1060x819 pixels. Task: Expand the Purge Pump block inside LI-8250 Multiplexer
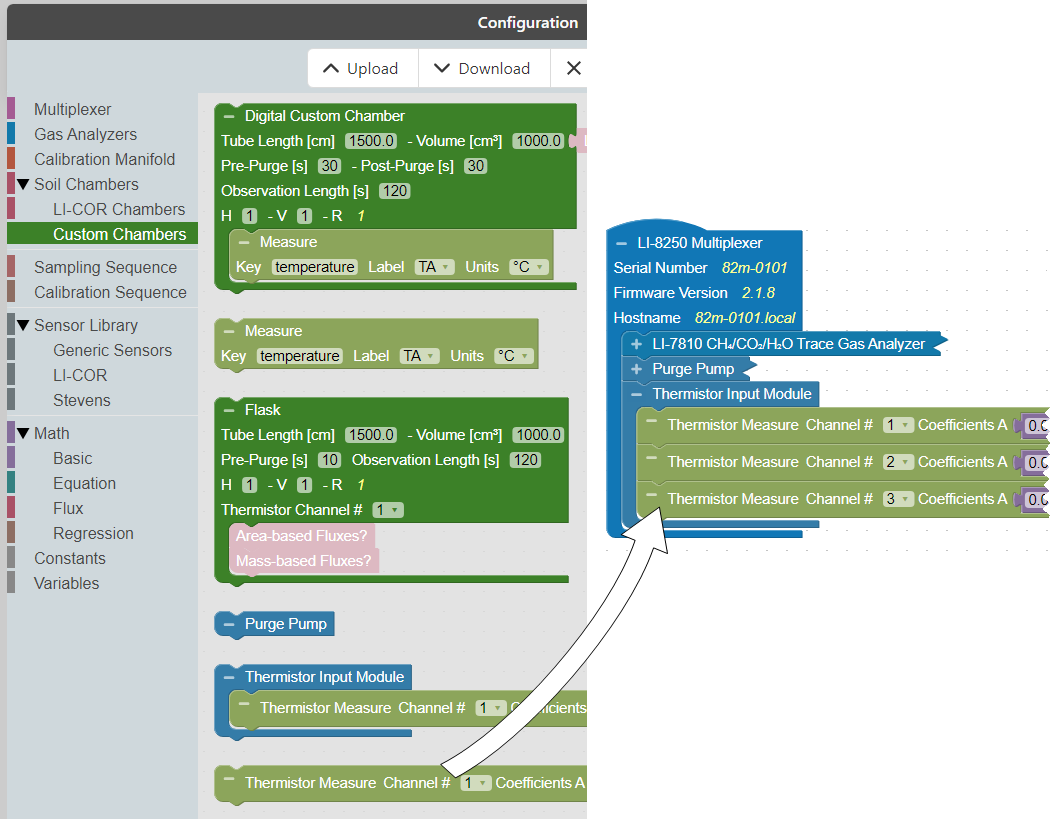coord(636,369)
